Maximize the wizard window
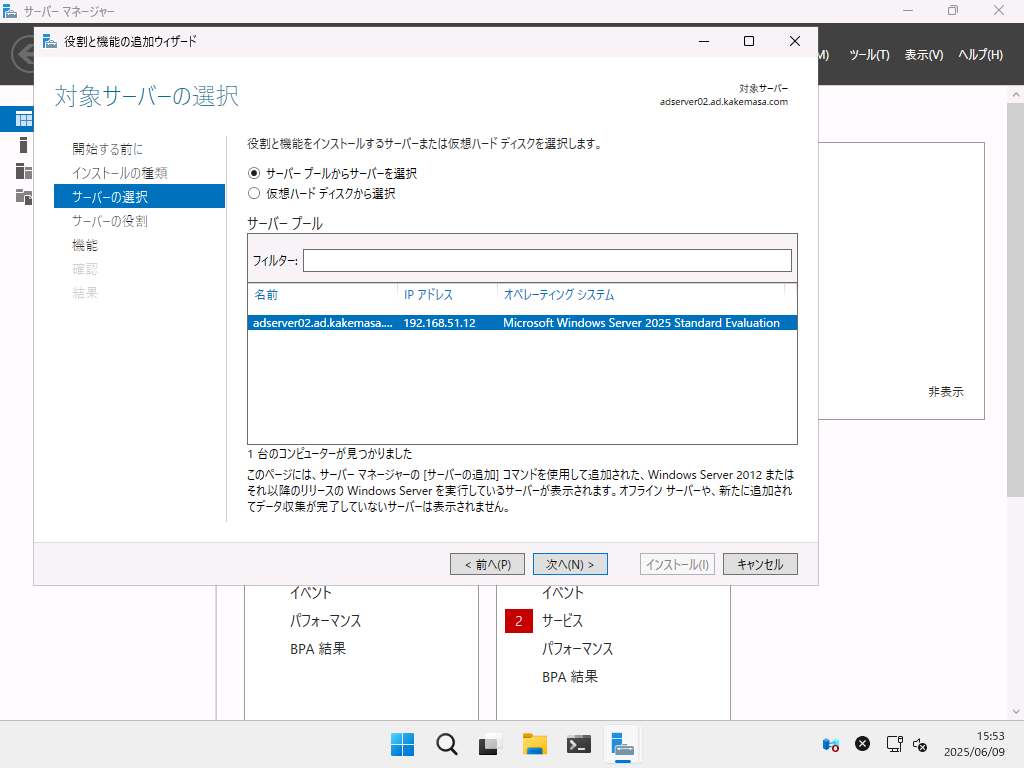The image size is (1024, 768). (x=749, y=41)
